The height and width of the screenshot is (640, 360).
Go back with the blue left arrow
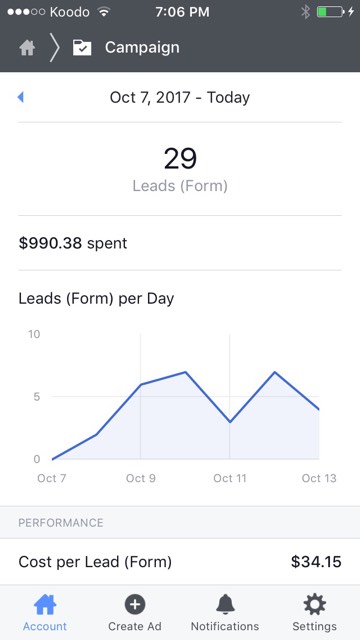click(x=20, y=97)
